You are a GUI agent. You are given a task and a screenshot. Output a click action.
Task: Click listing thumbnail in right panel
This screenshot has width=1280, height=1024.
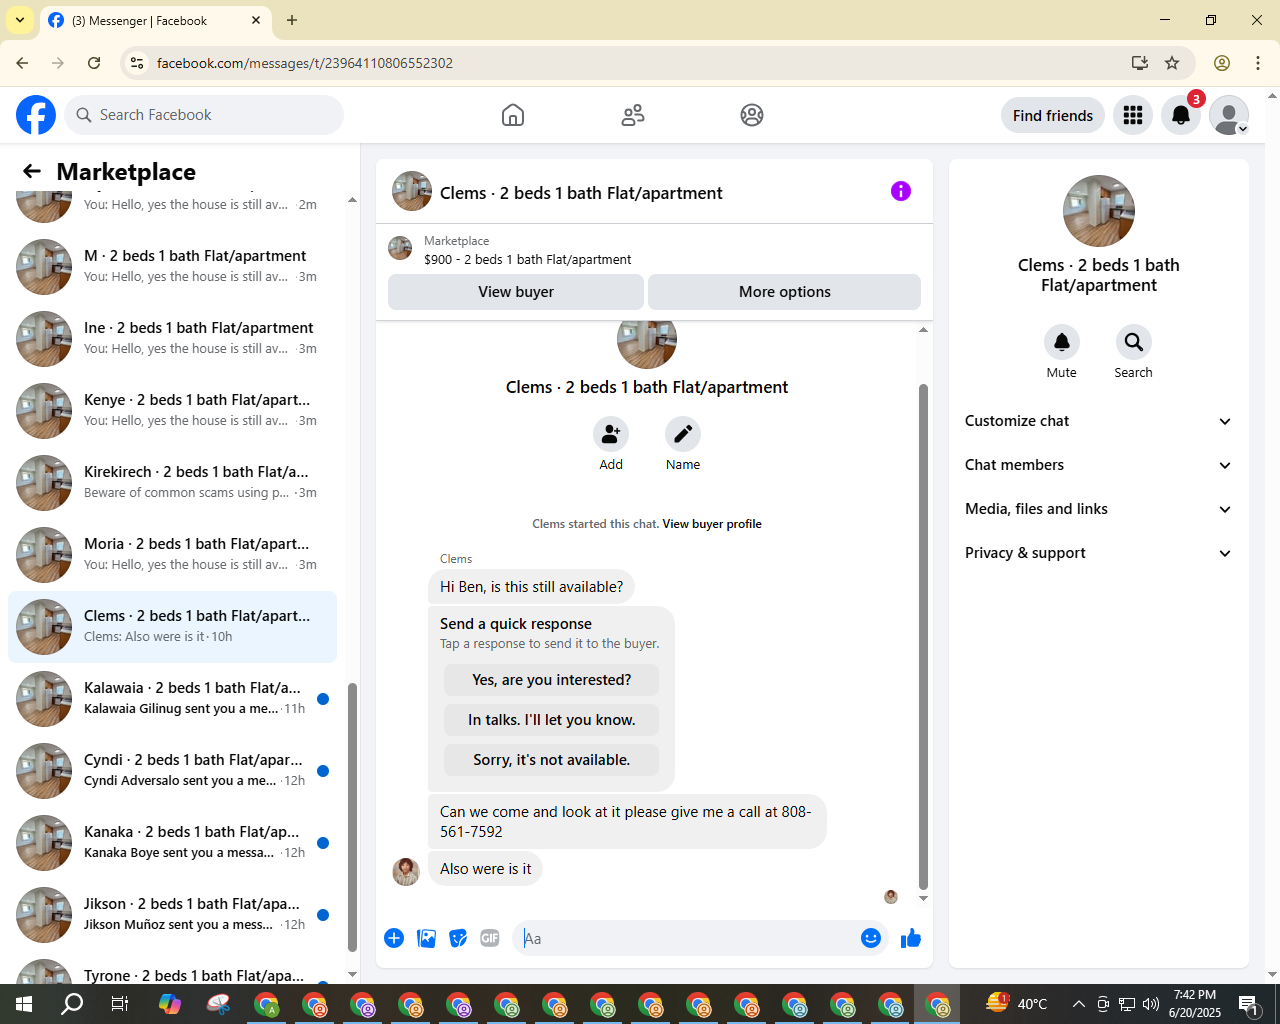click(x=1099, y=211)
